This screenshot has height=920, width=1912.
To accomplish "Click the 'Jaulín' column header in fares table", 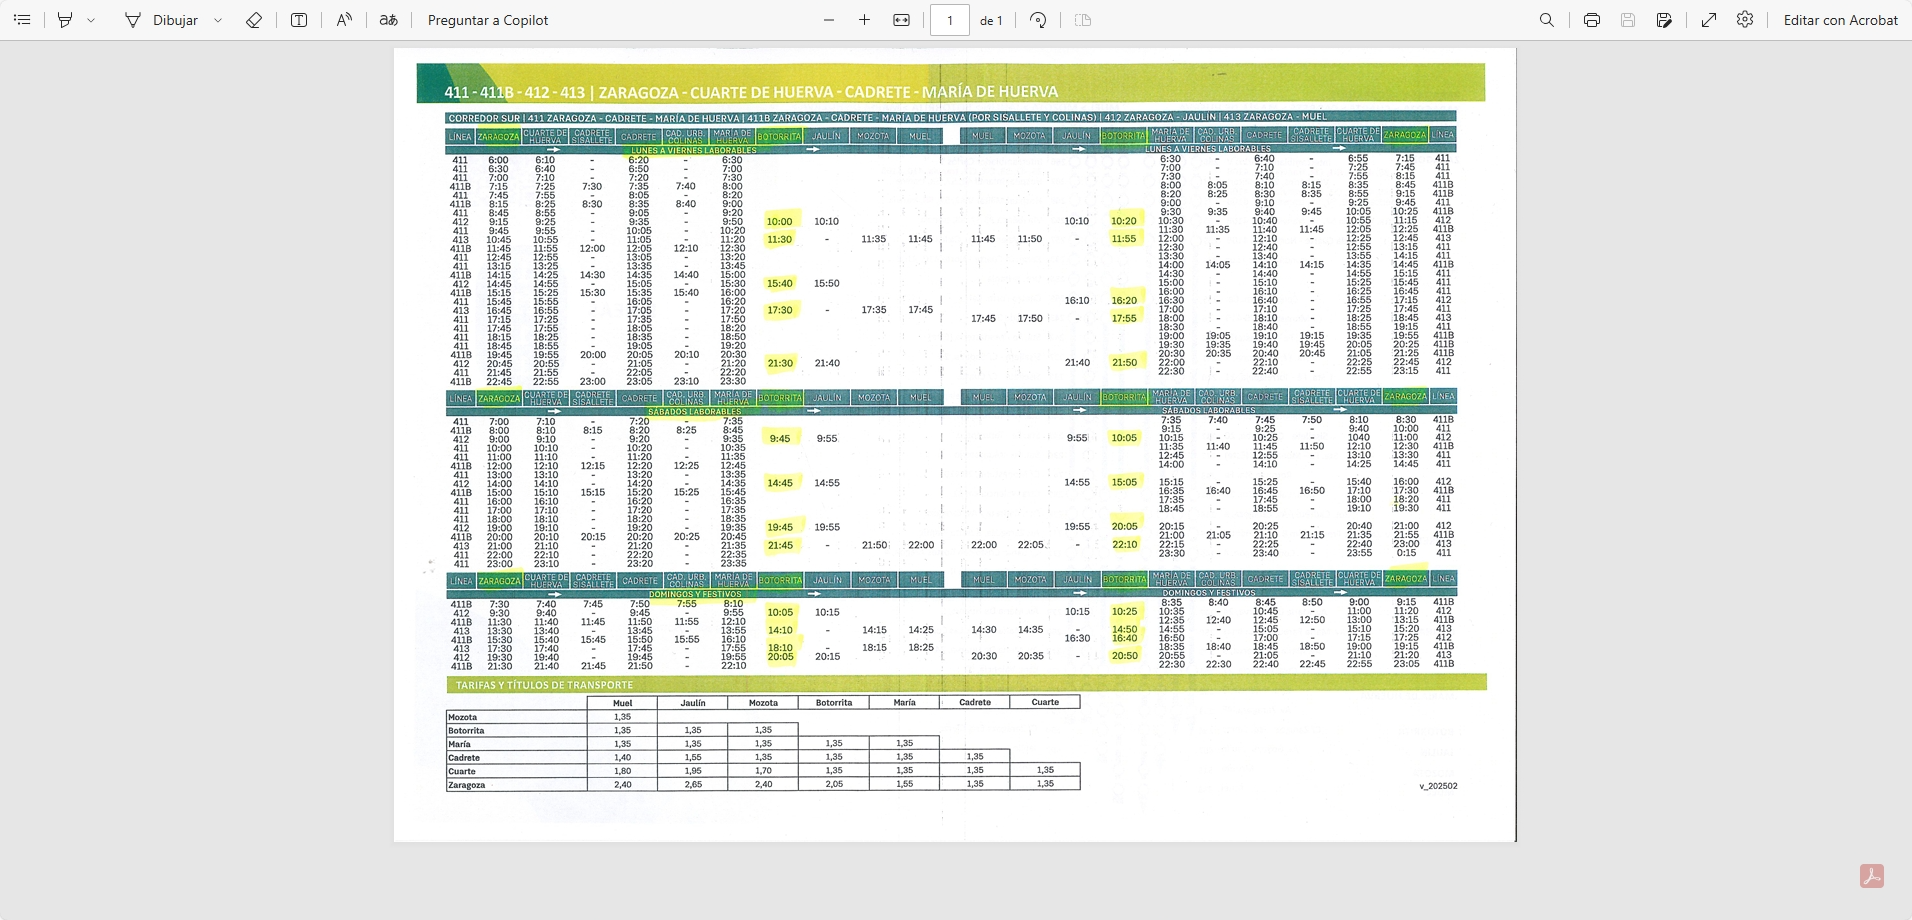I will pos(693,703).
